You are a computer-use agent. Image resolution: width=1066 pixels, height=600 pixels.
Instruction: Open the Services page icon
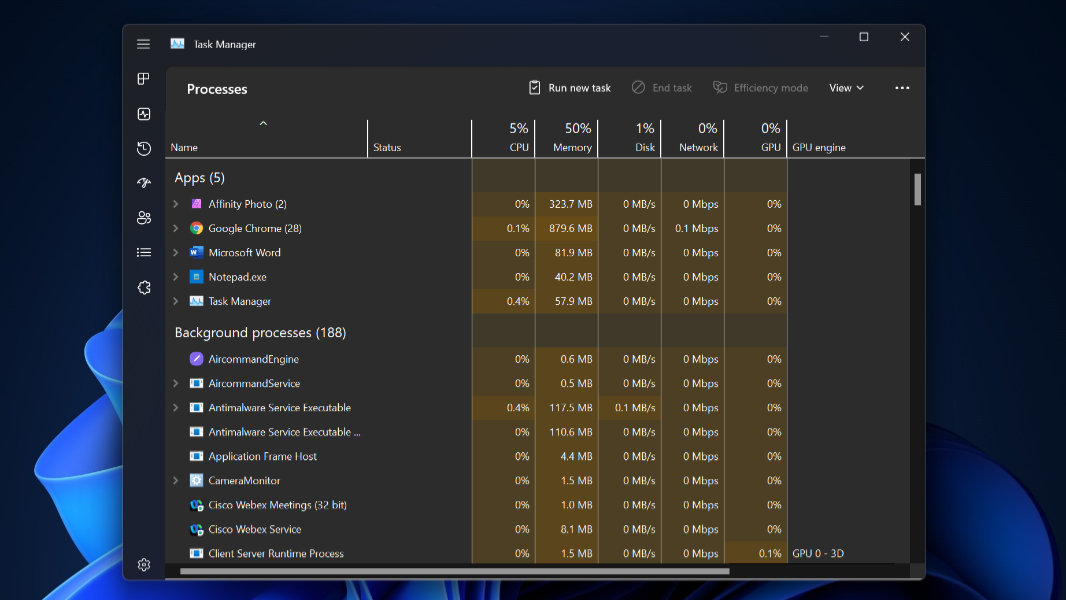tap(143, 287)
